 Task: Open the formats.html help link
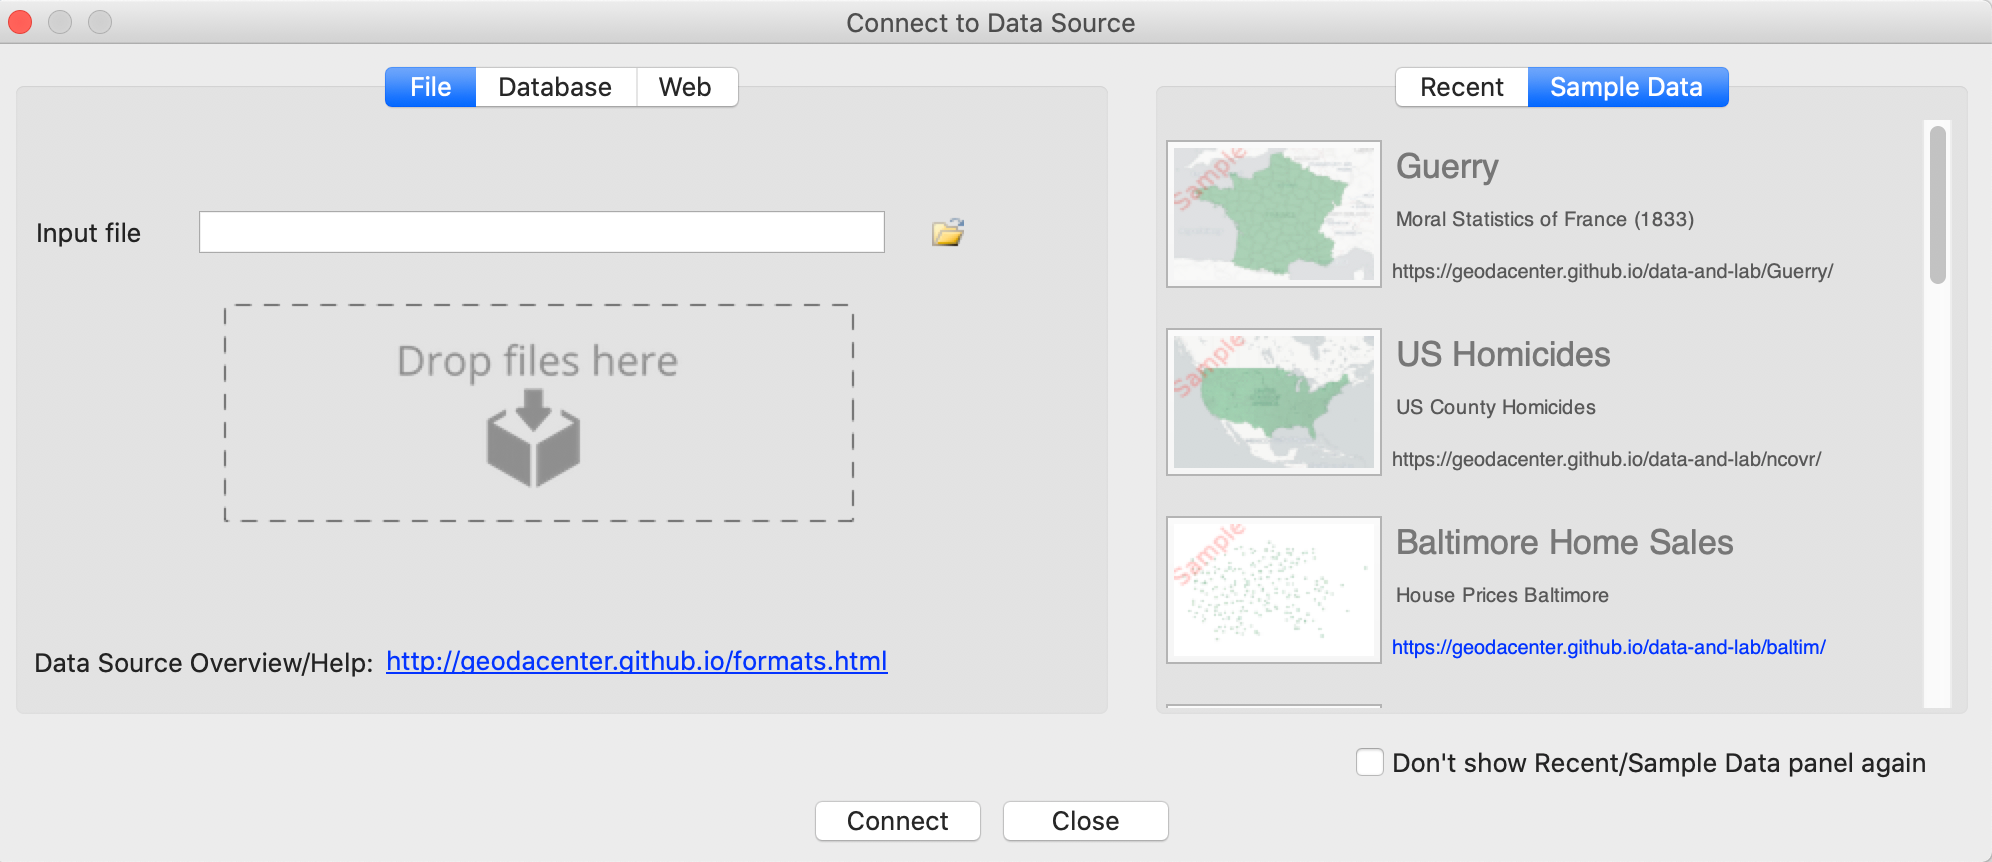[637, 661]
